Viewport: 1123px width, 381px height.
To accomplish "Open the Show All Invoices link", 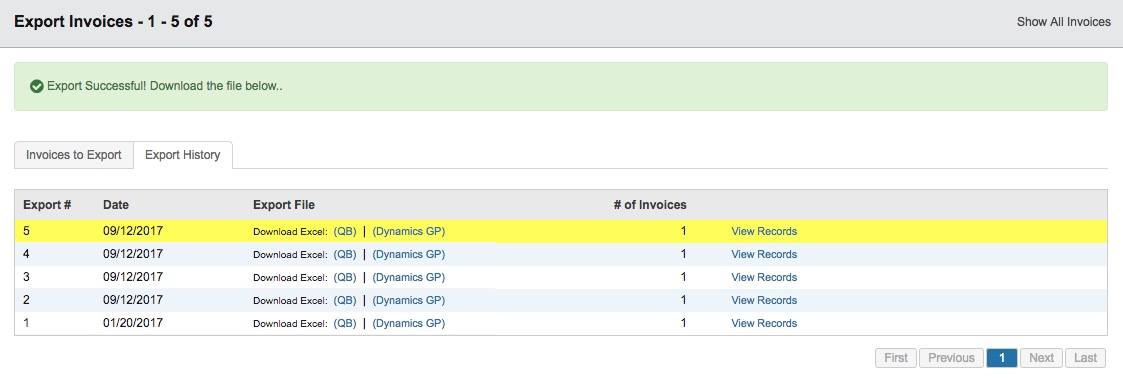I will [1064, 21].
